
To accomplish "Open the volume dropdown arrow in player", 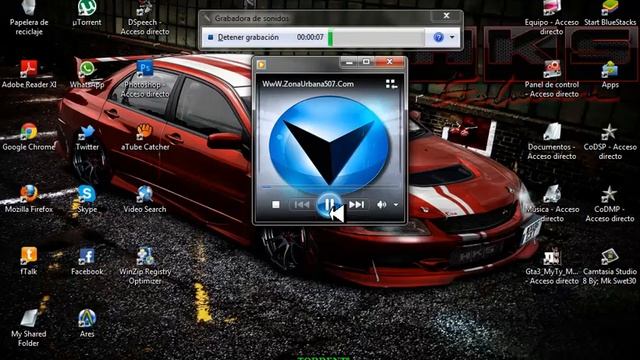I will 396,204.
